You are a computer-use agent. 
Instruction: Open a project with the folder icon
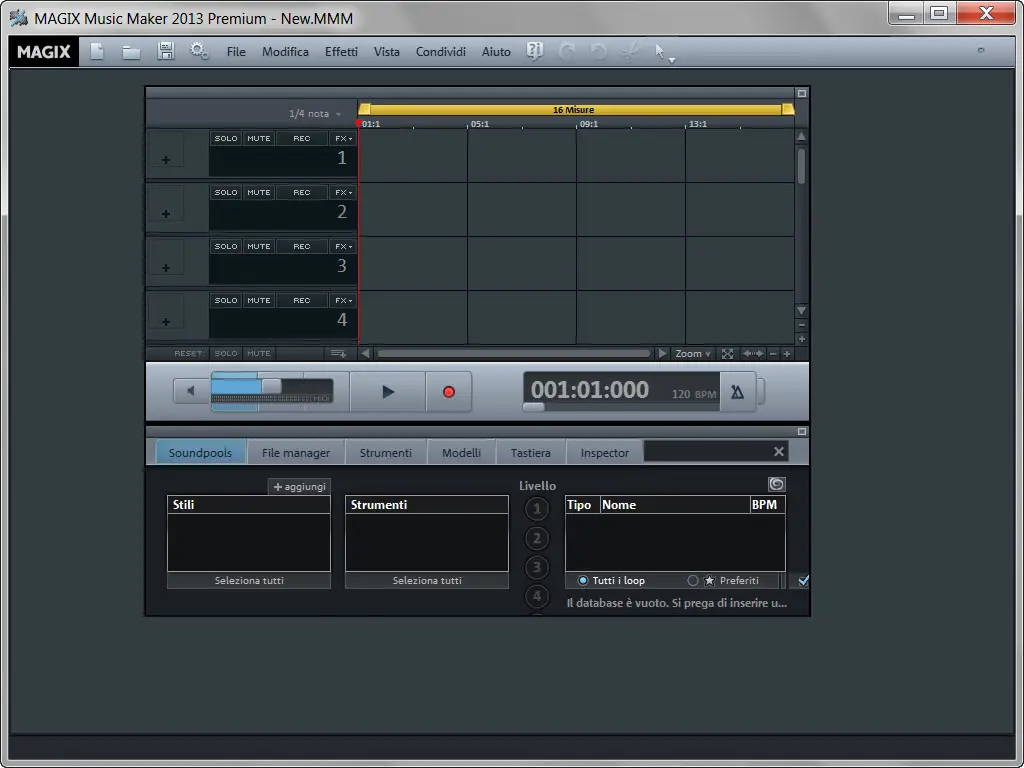131,52
